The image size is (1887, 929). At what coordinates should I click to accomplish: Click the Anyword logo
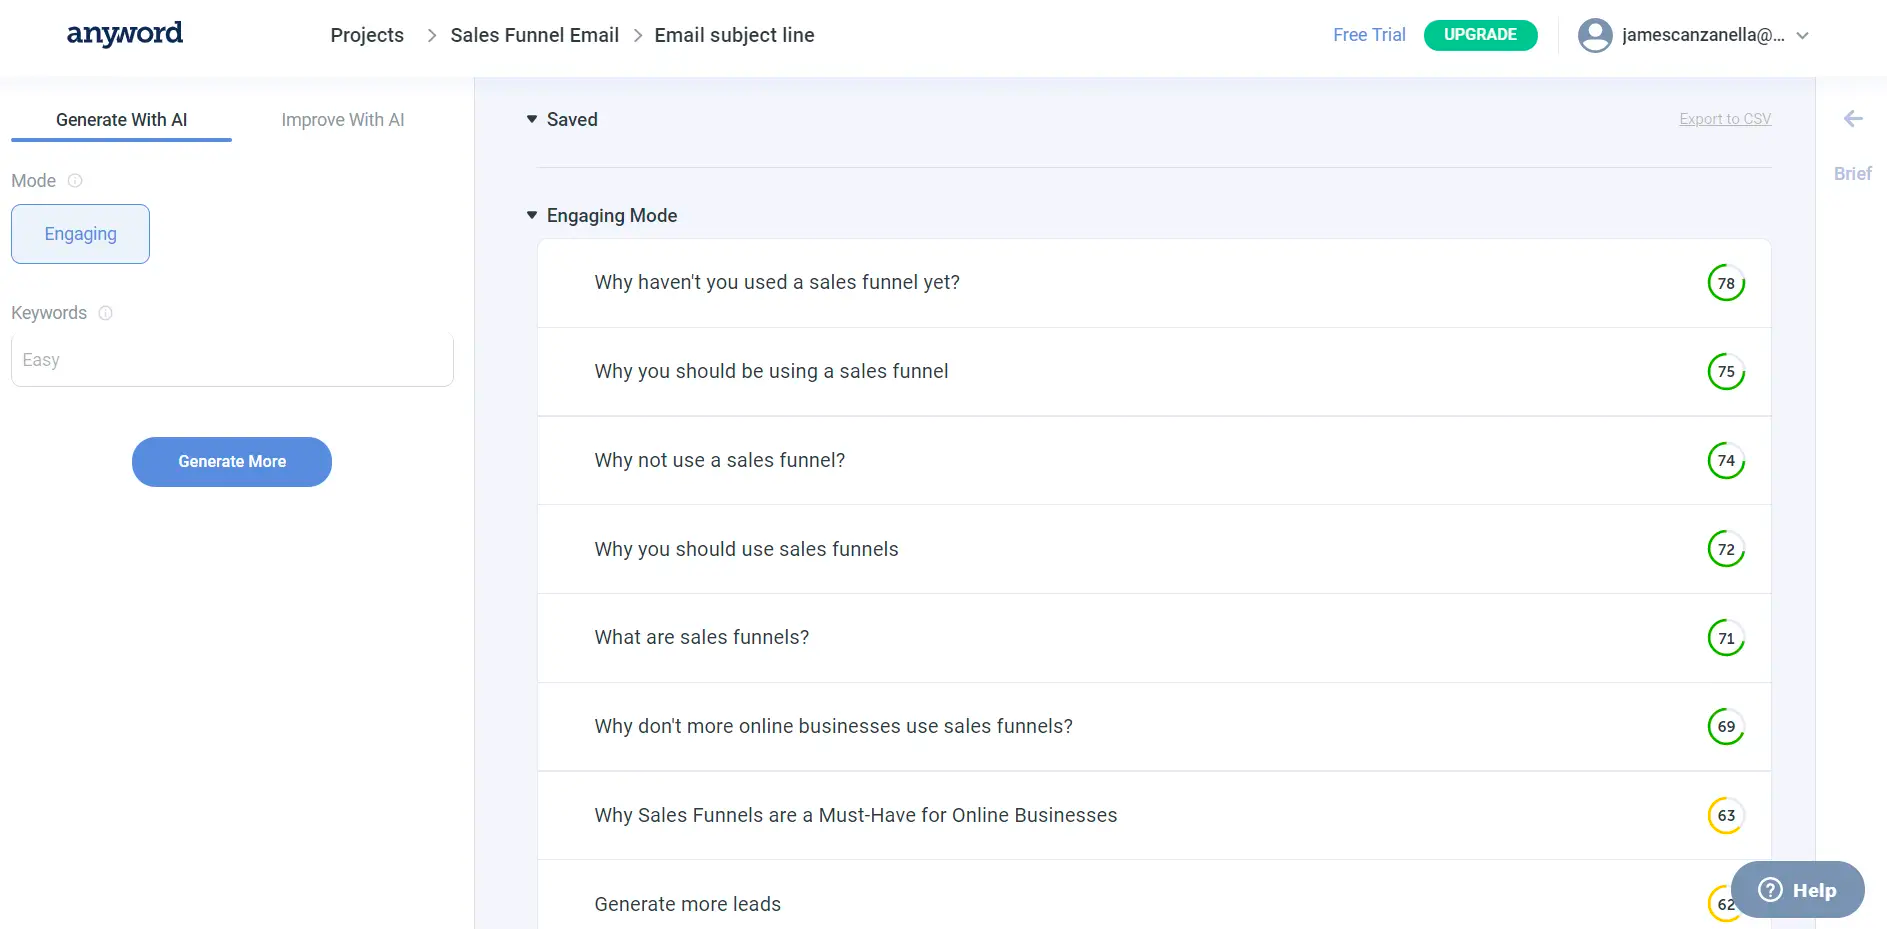click(x=124, y=34)
